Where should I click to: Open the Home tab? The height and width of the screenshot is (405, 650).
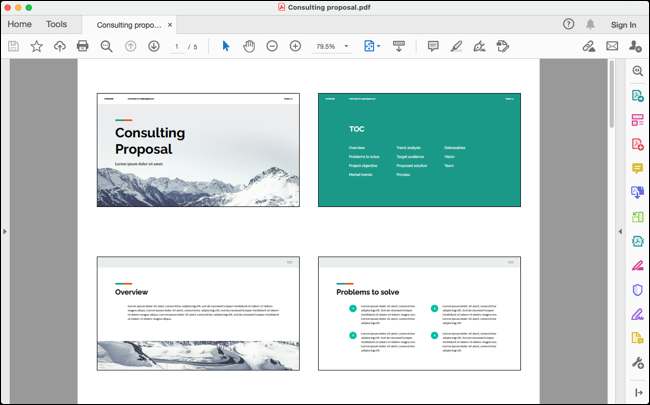(x=19, y=24)
